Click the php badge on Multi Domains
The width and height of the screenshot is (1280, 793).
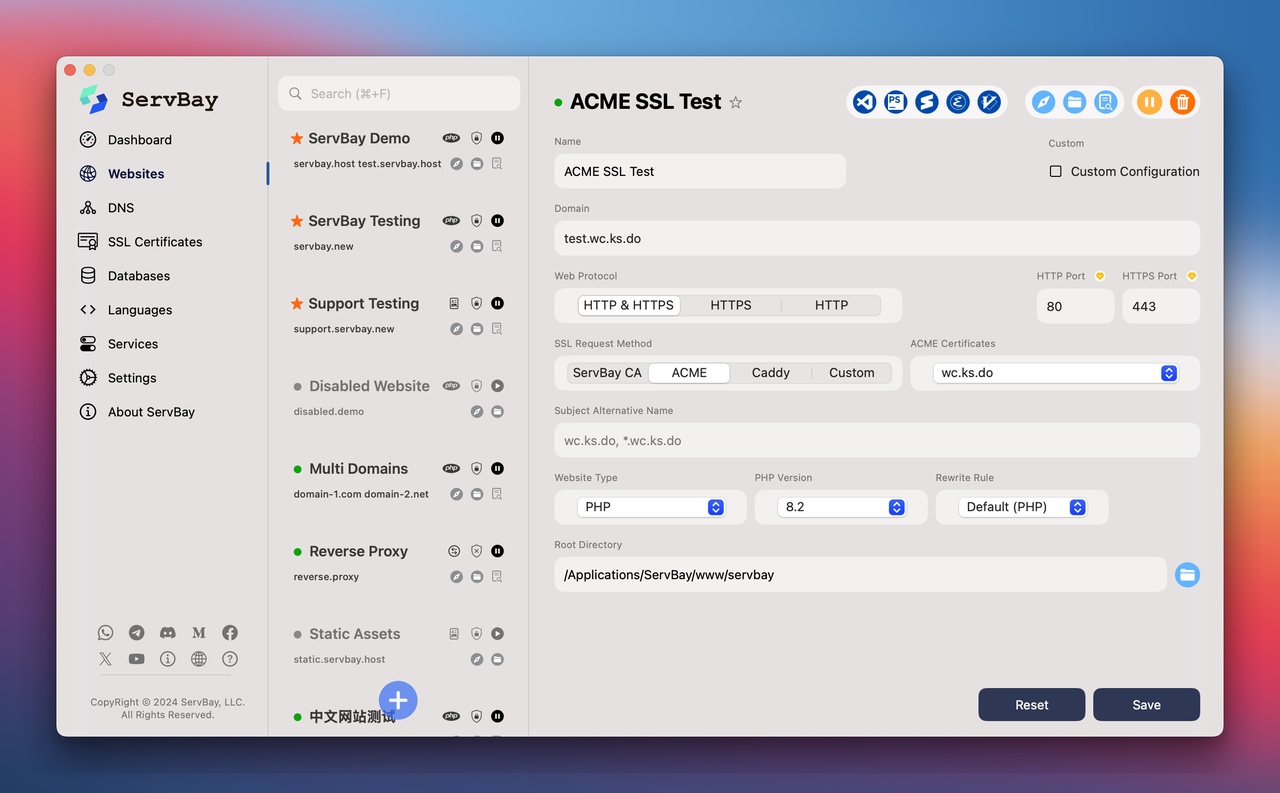pyautogui.click(x=452, y=468)
